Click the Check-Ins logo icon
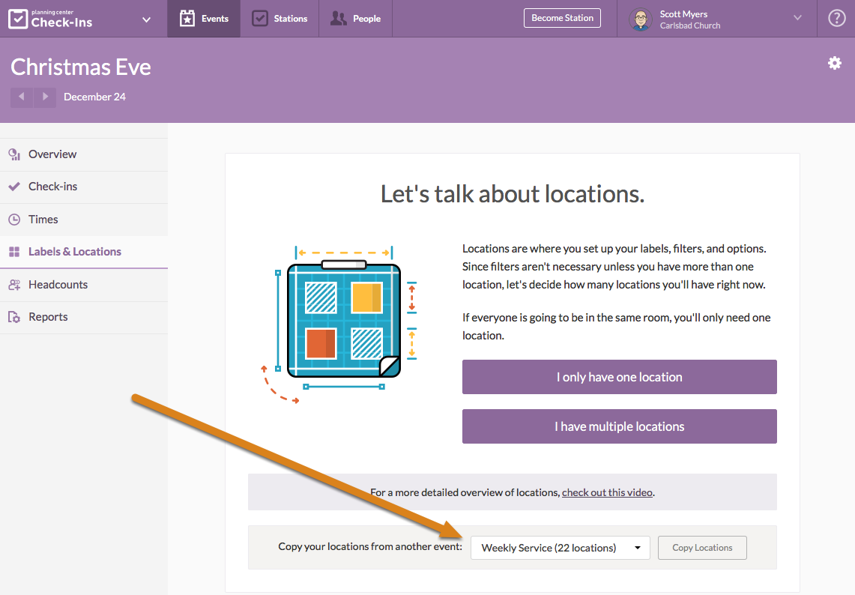The width and height of the screenshot is (855, 595). point(18,19)
